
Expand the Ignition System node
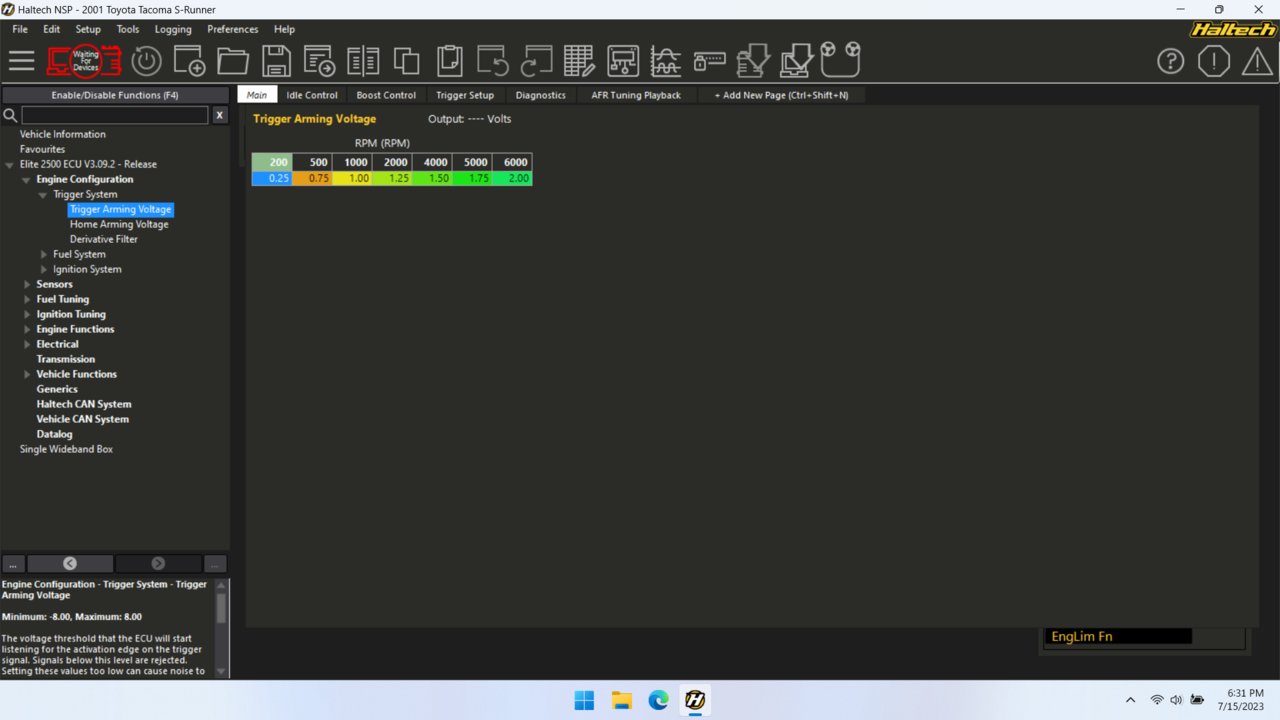point(43,269)
